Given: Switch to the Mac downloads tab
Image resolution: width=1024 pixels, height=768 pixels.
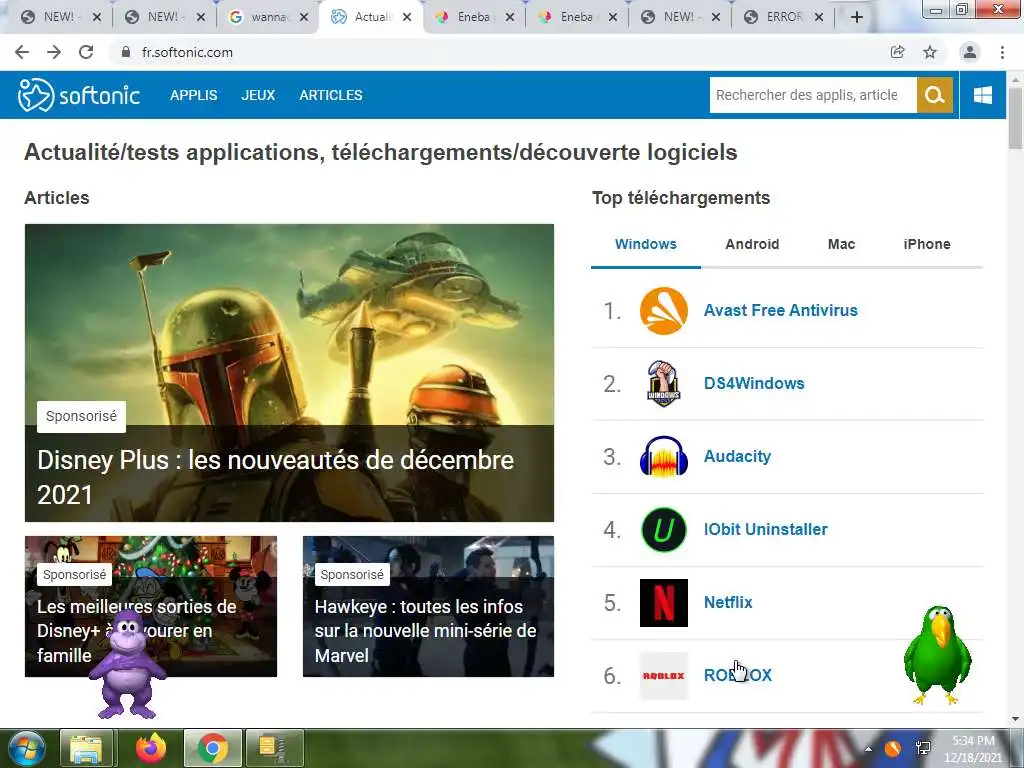Looking at the screenshot, I should tap(841, 244).
